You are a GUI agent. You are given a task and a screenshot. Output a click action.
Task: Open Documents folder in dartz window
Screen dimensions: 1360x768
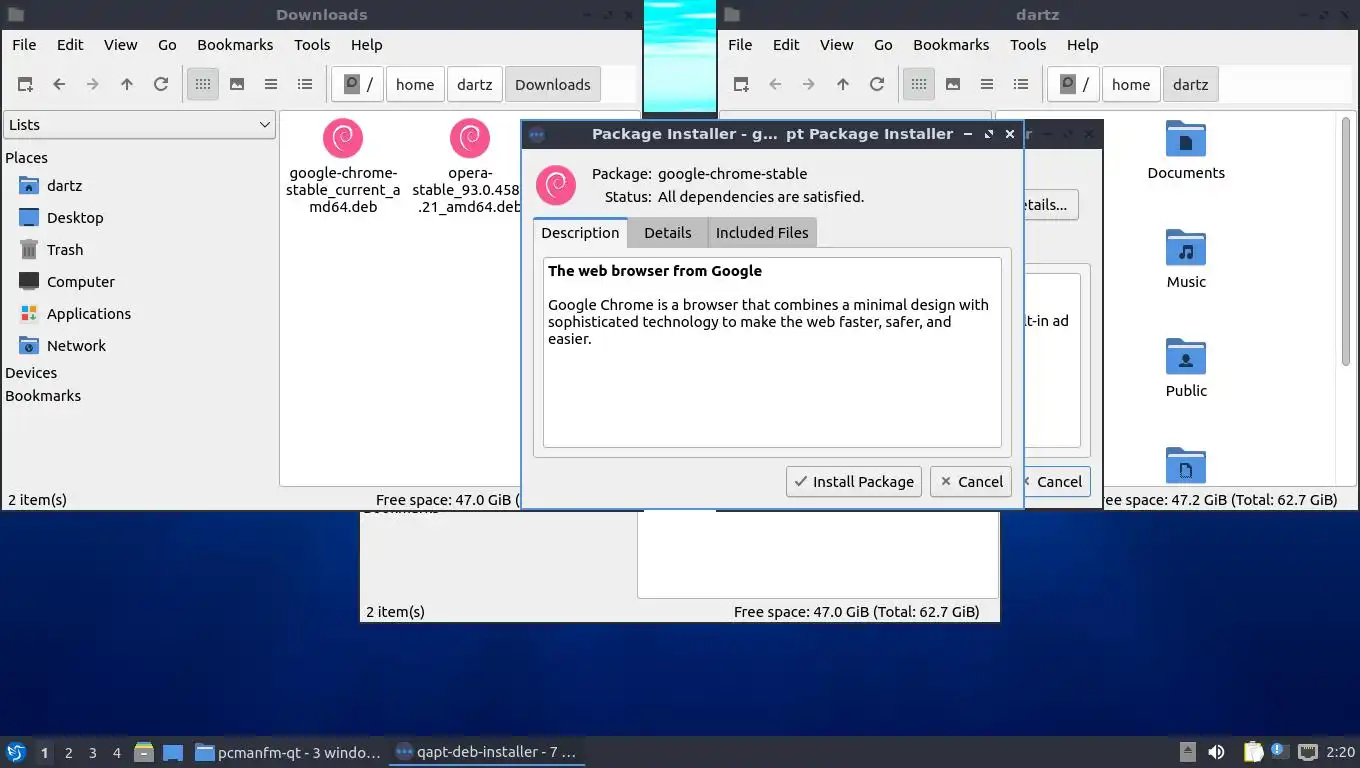pos(1186,151)
